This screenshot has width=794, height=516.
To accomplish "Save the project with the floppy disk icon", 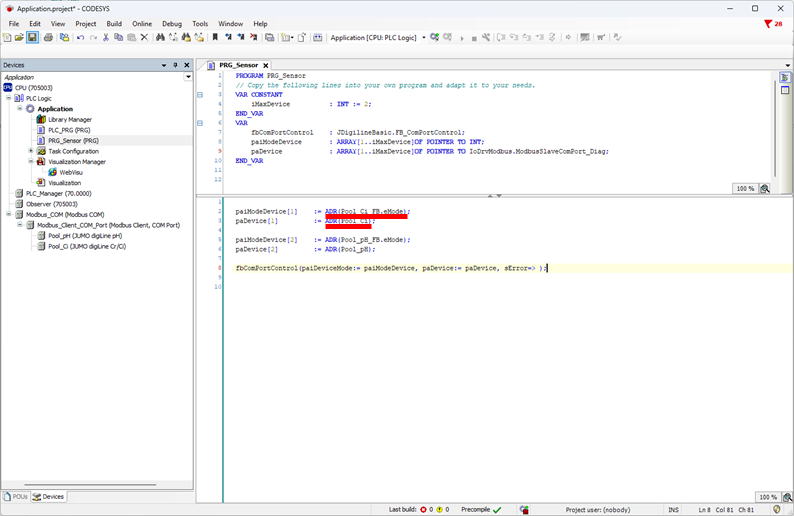I will click(32, 37).
